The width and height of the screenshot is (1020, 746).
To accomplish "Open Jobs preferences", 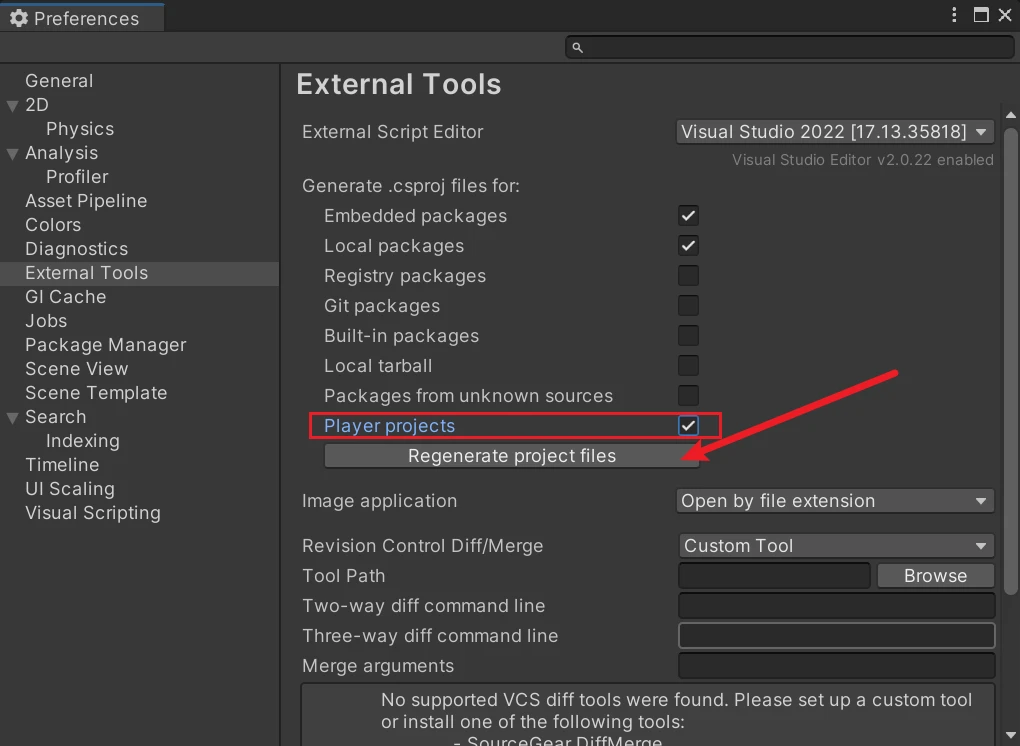I will (46, 321).
